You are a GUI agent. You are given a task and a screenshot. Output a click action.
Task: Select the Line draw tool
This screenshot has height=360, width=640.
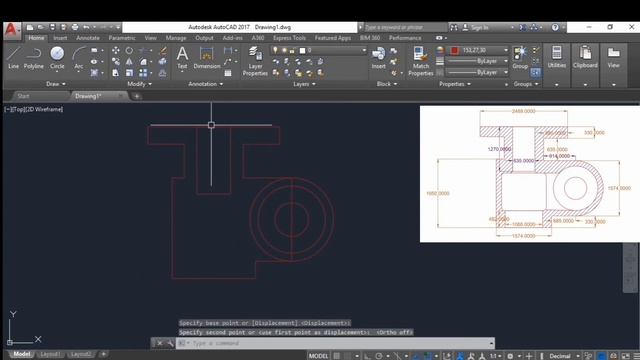[x=13, y=58]
